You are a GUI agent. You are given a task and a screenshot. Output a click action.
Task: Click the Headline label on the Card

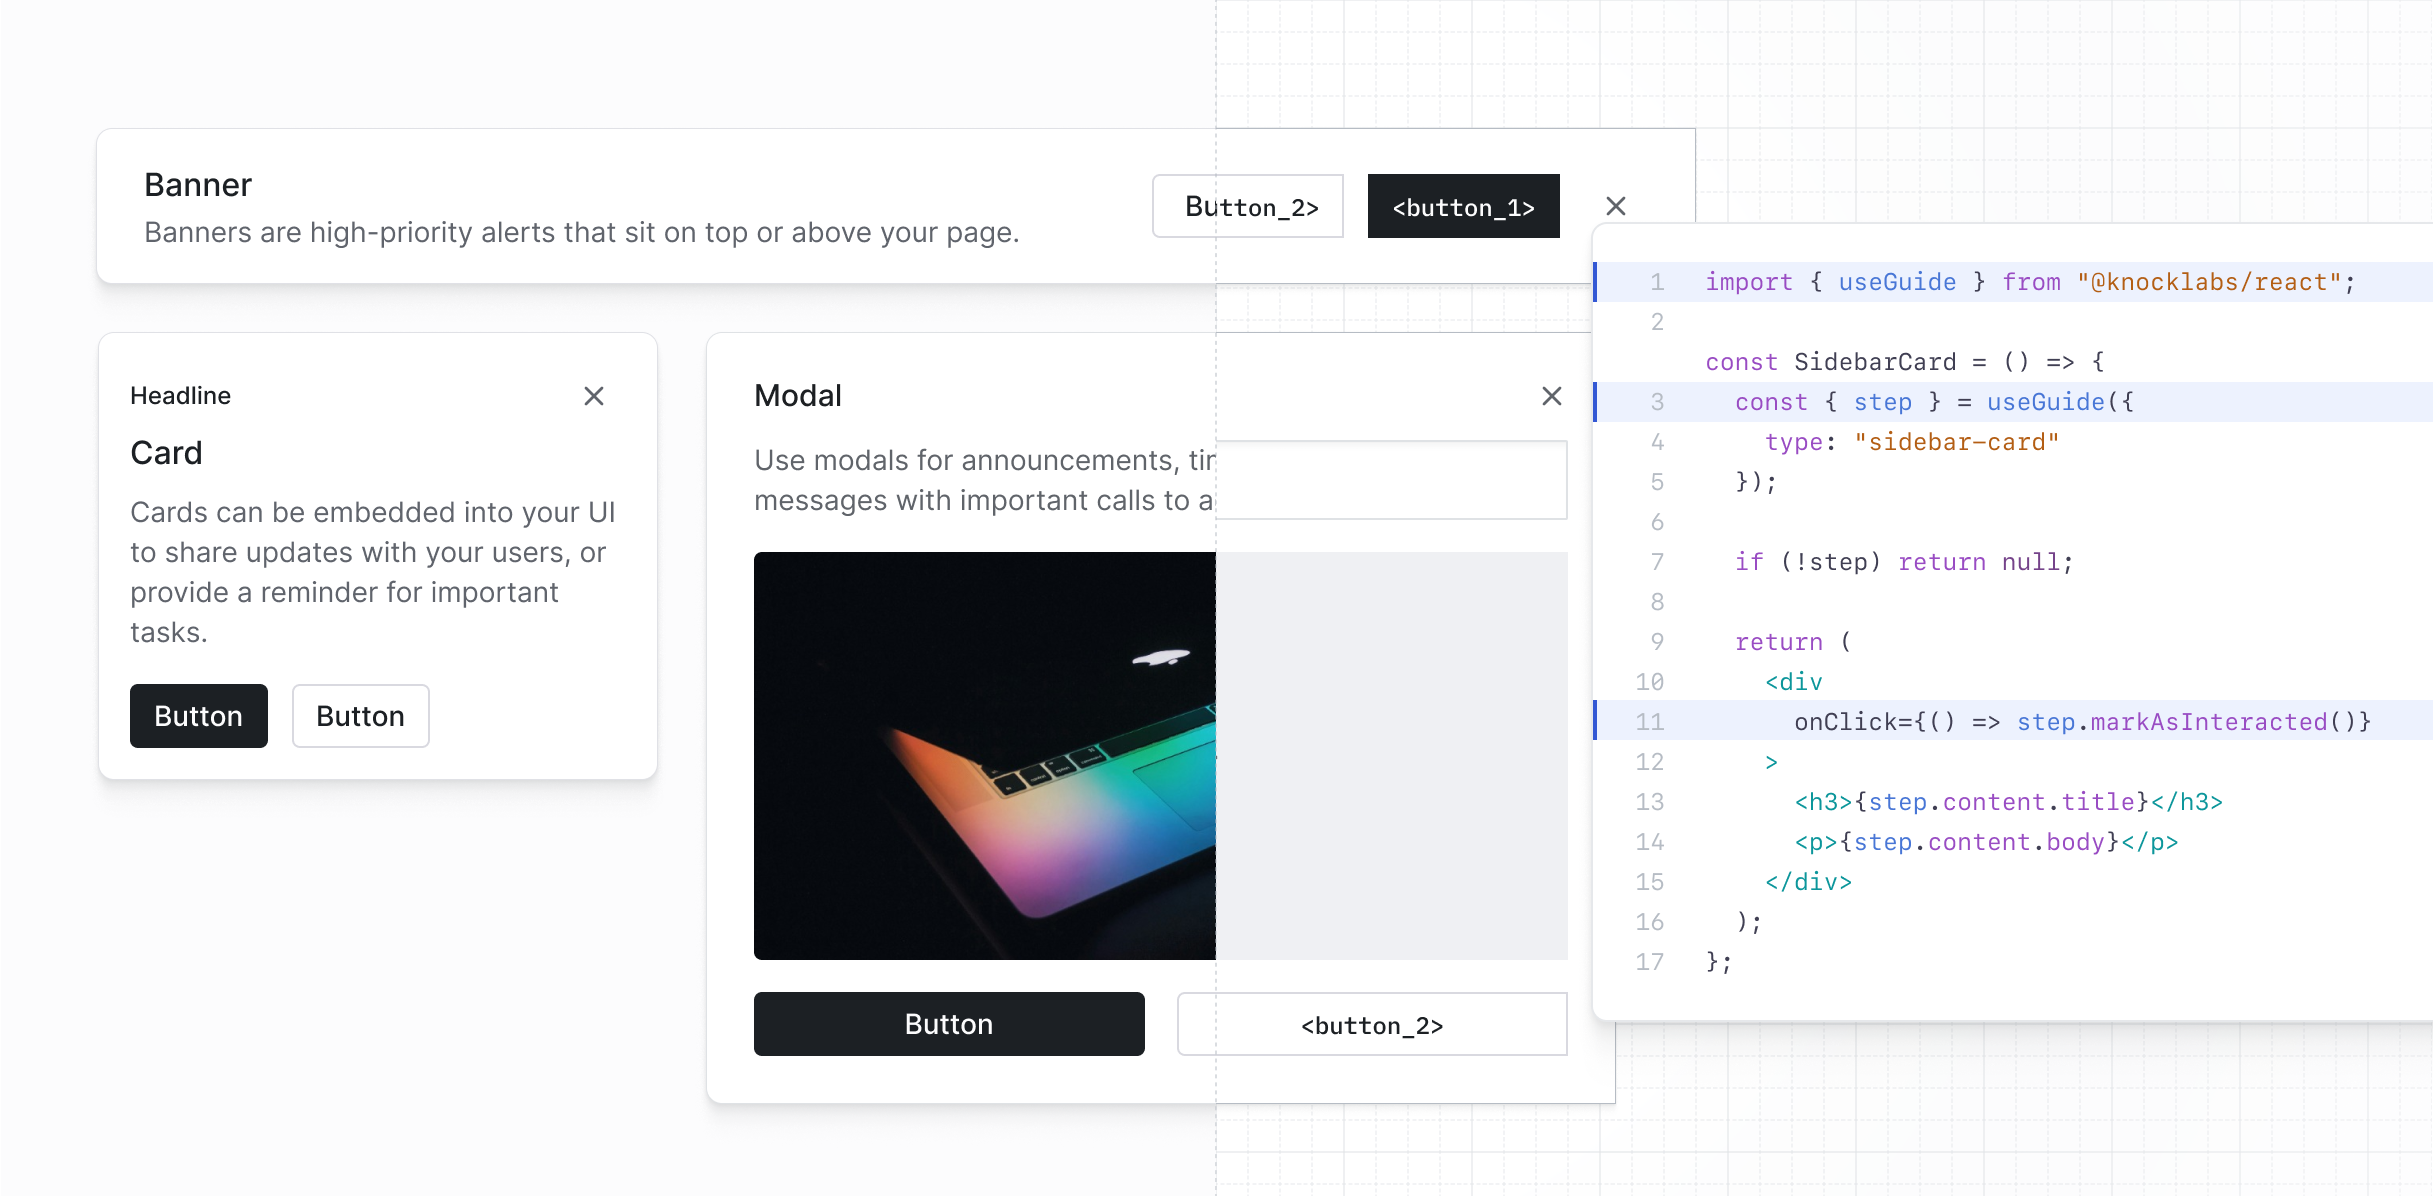[x=181, y=395]
